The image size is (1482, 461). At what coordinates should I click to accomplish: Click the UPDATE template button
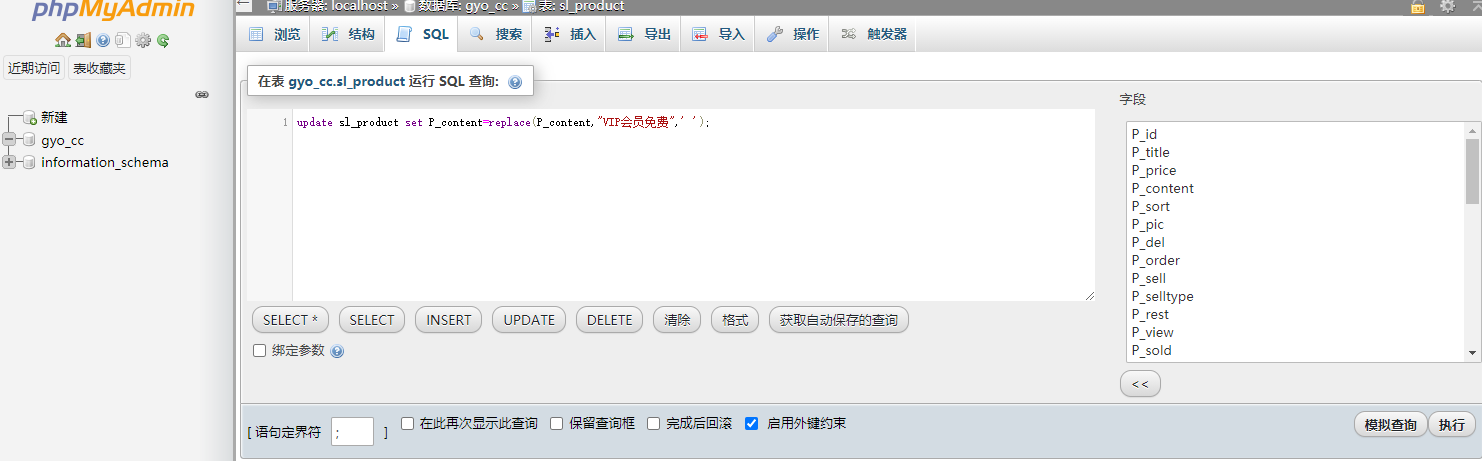point(529,320)
